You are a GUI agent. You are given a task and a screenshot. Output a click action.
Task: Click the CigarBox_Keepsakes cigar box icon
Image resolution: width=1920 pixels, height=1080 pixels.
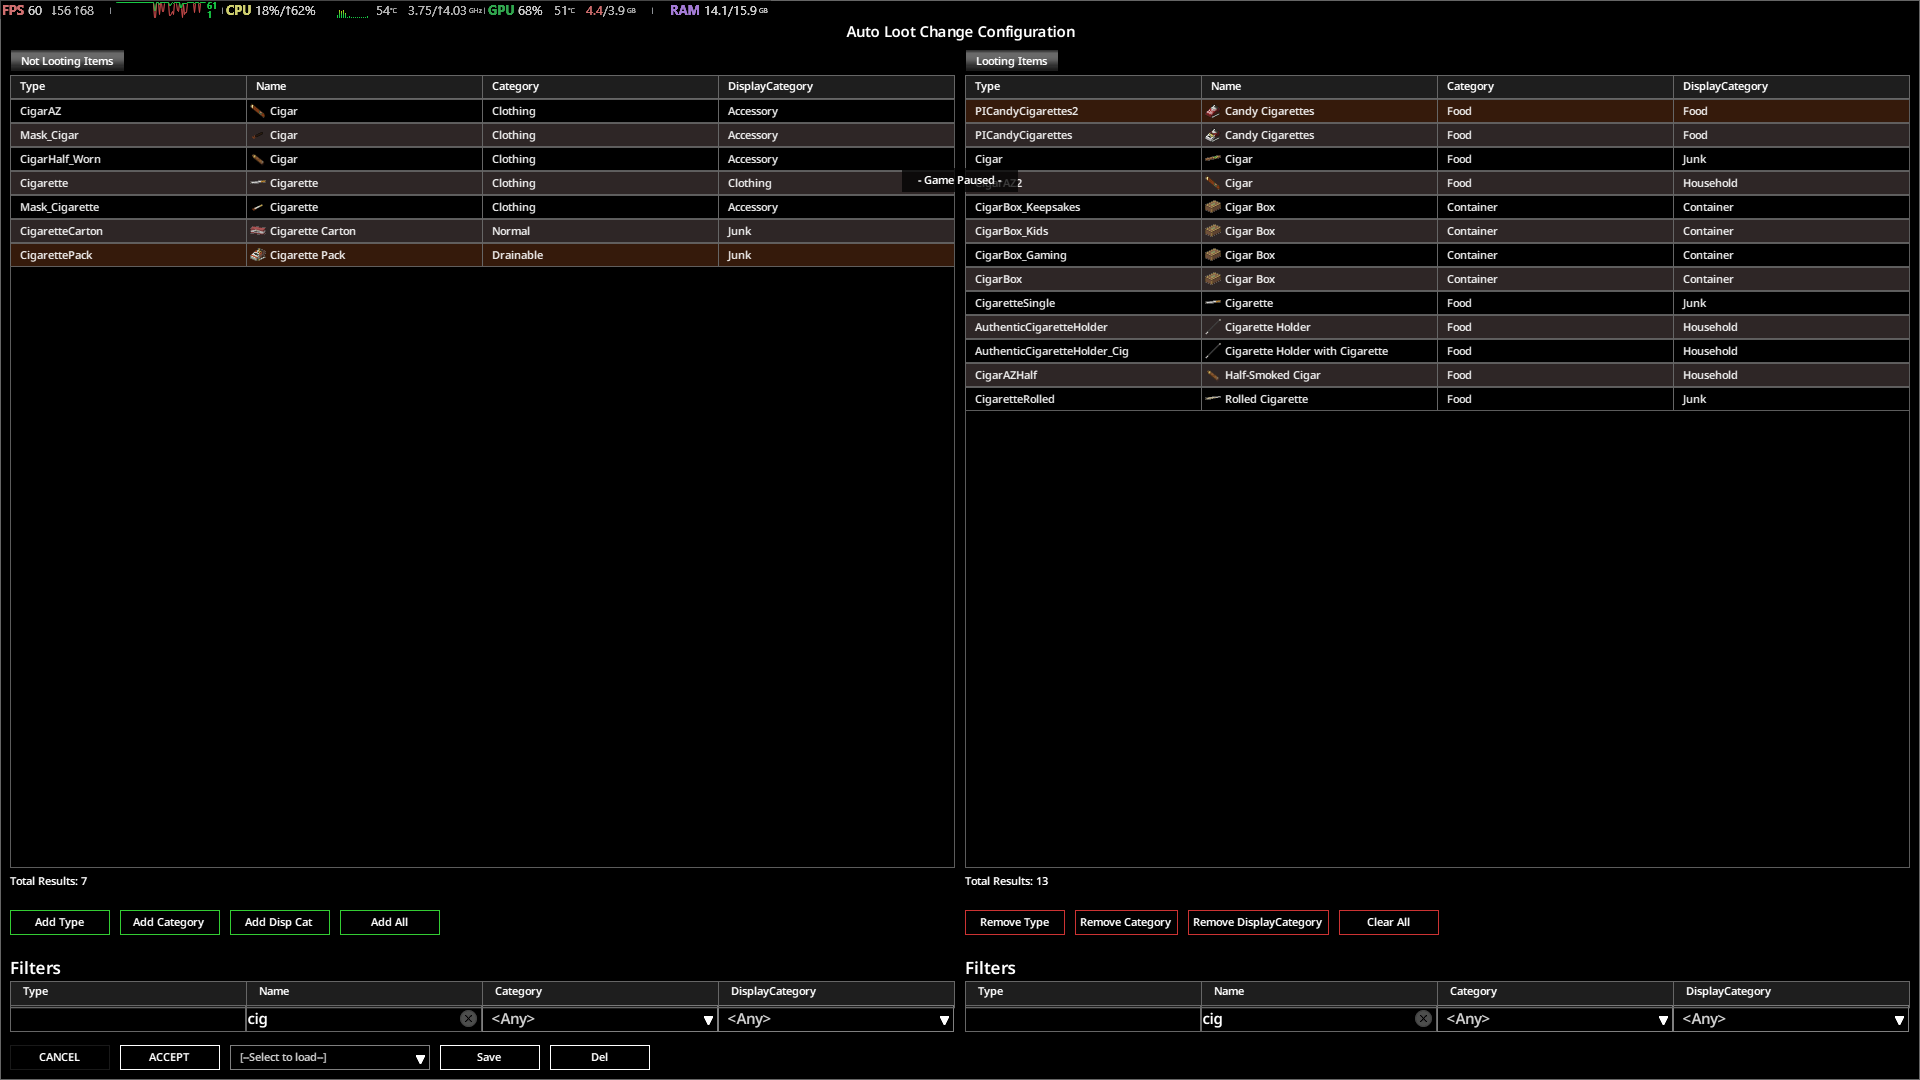1213,207
